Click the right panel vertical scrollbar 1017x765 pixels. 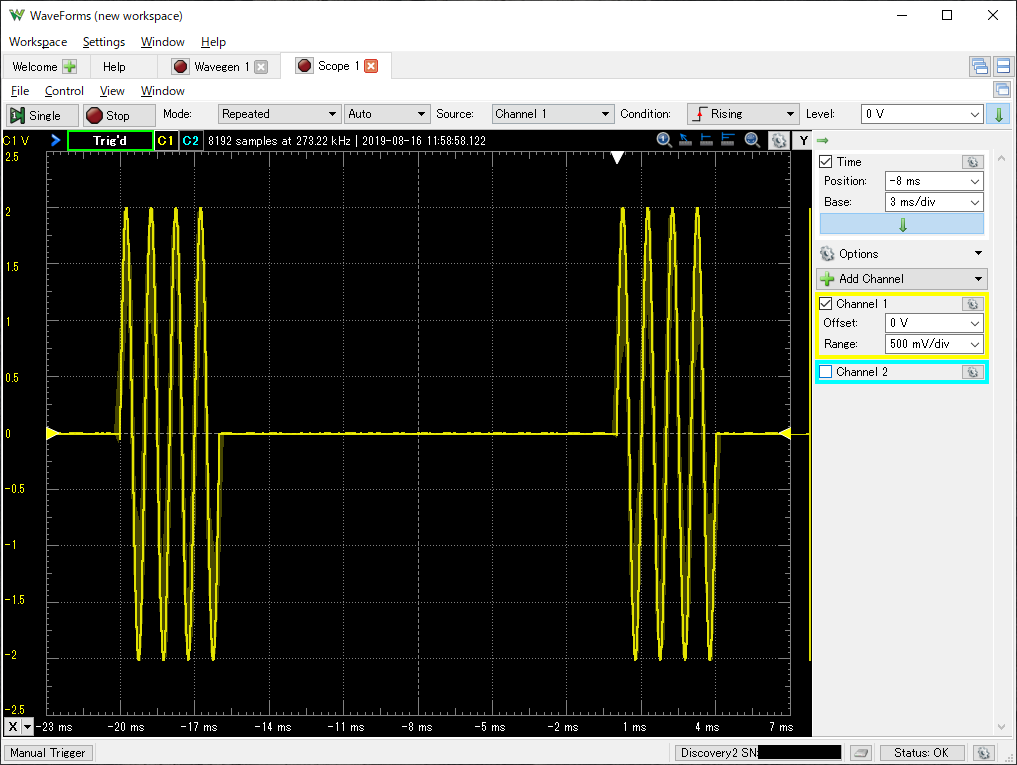pos(1001,443)
